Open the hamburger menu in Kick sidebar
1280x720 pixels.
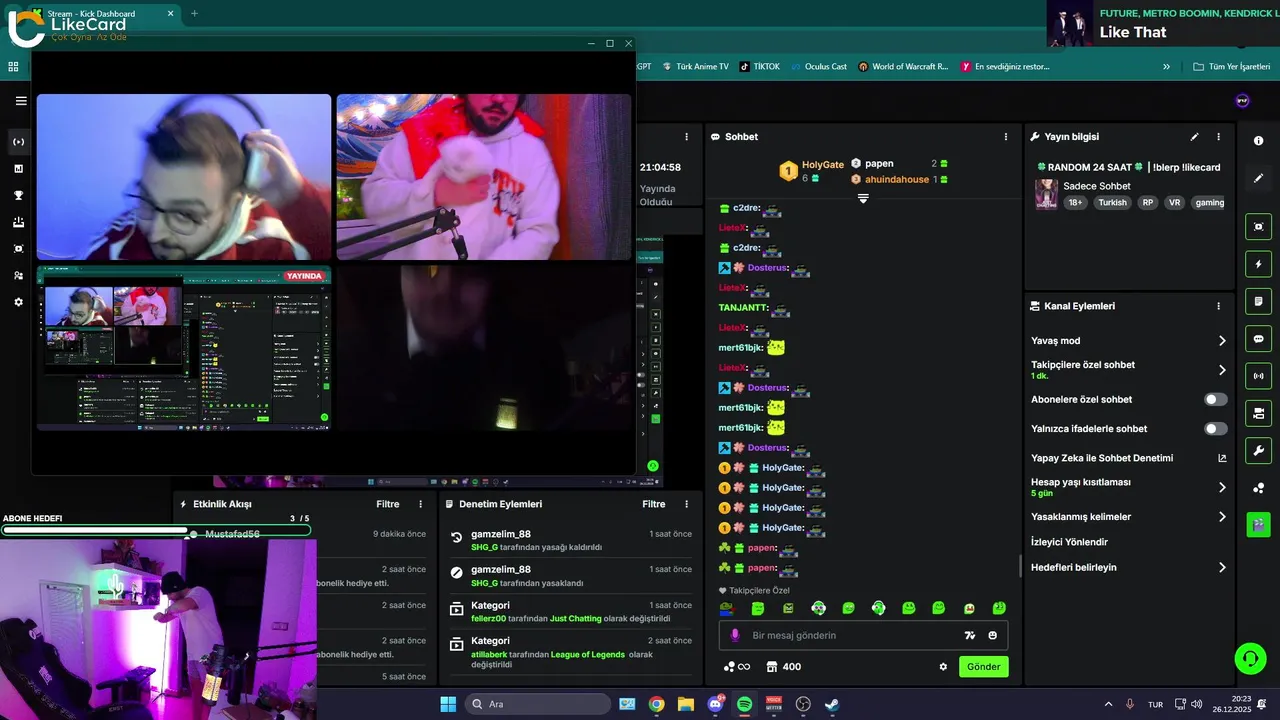click(x=21, y=101)
